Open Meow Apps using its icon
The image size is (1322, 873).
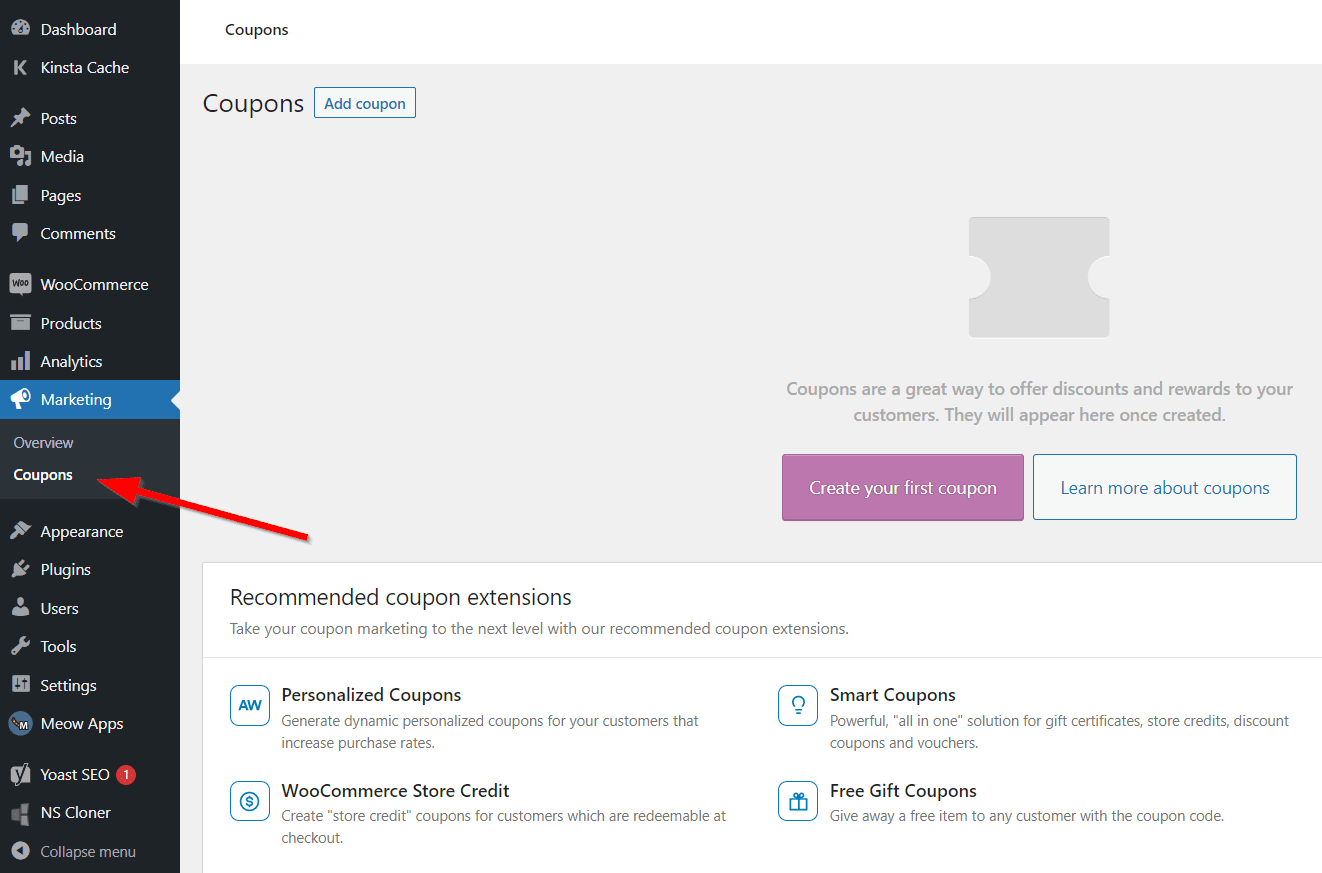20,723
